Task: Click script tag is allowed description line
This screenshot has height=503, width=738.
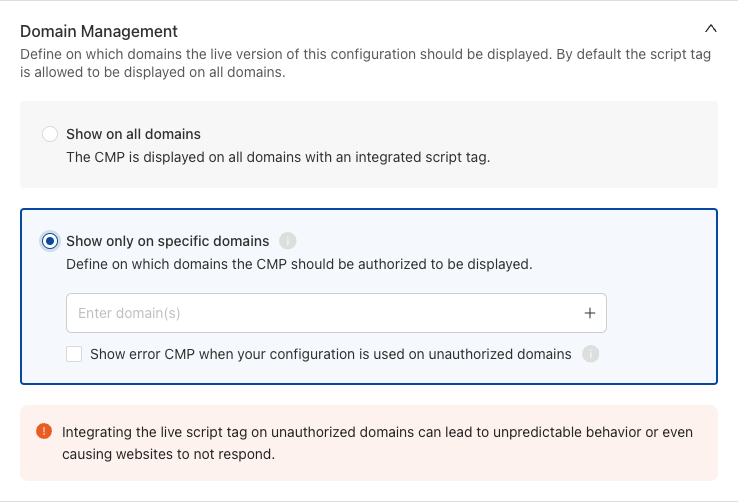Action: coord(152,72)
